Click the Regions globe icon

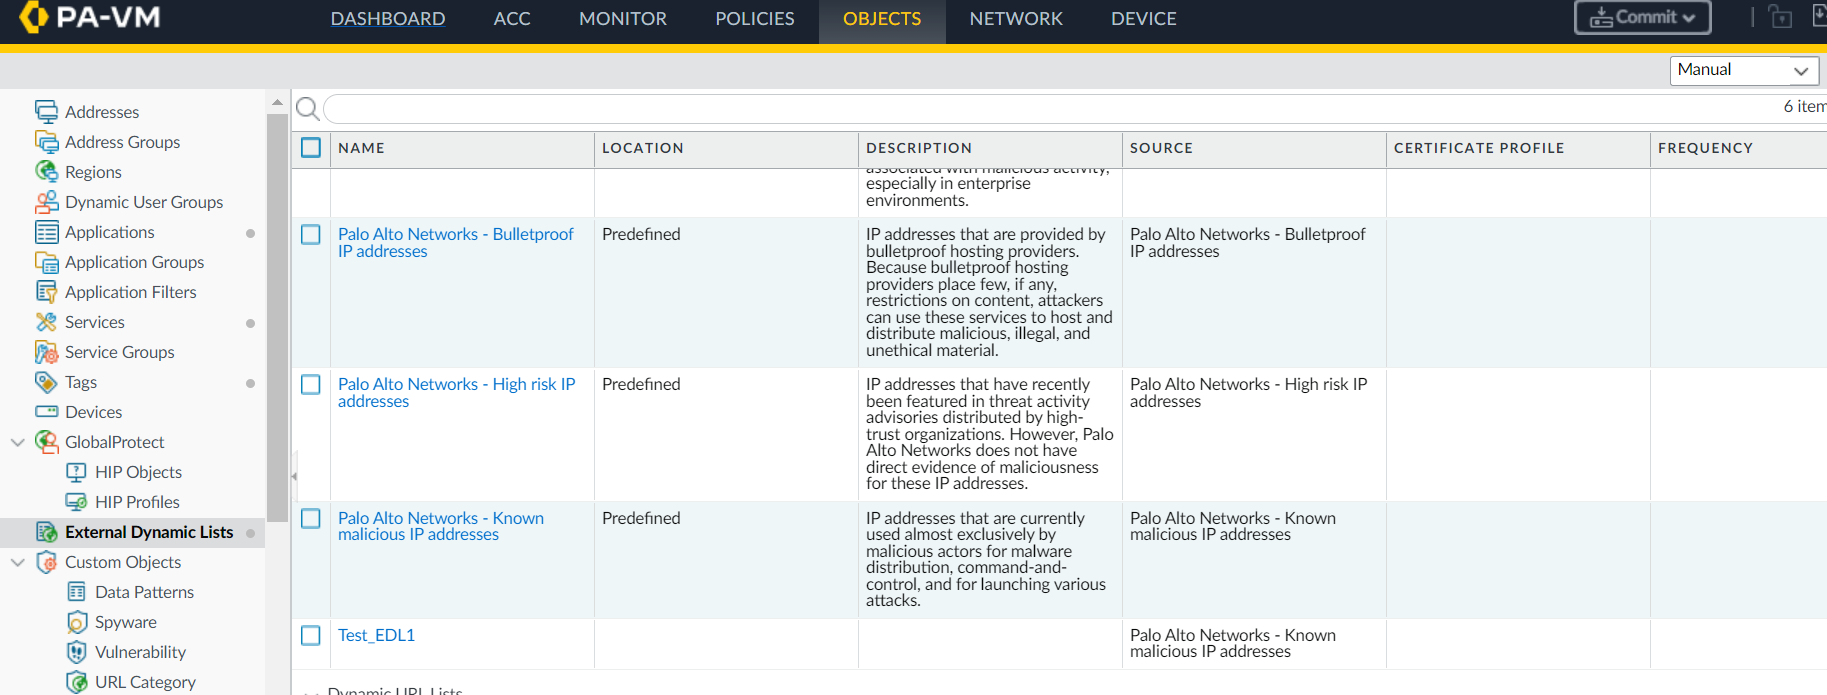46,171
